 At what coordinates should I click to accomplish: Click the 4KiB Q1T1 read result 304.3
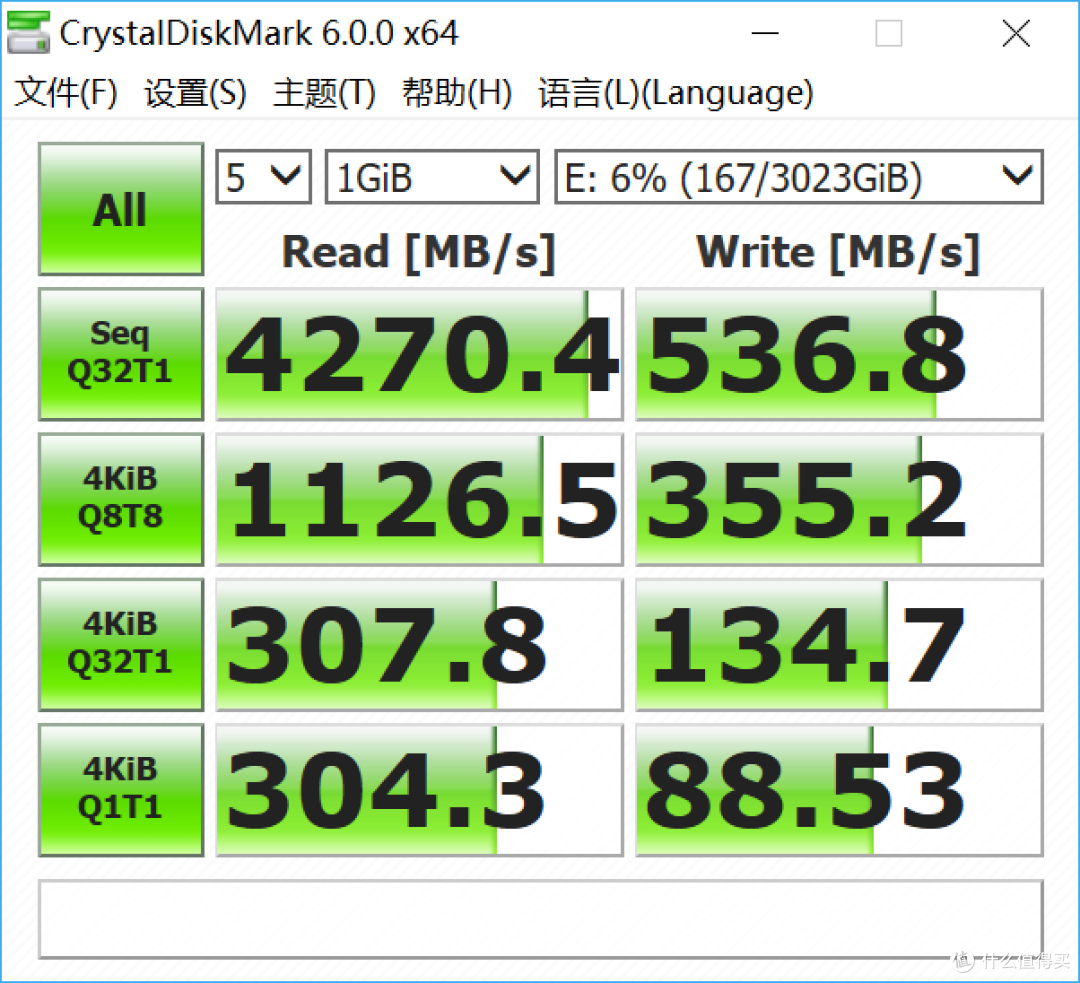(x=419, y=790)
